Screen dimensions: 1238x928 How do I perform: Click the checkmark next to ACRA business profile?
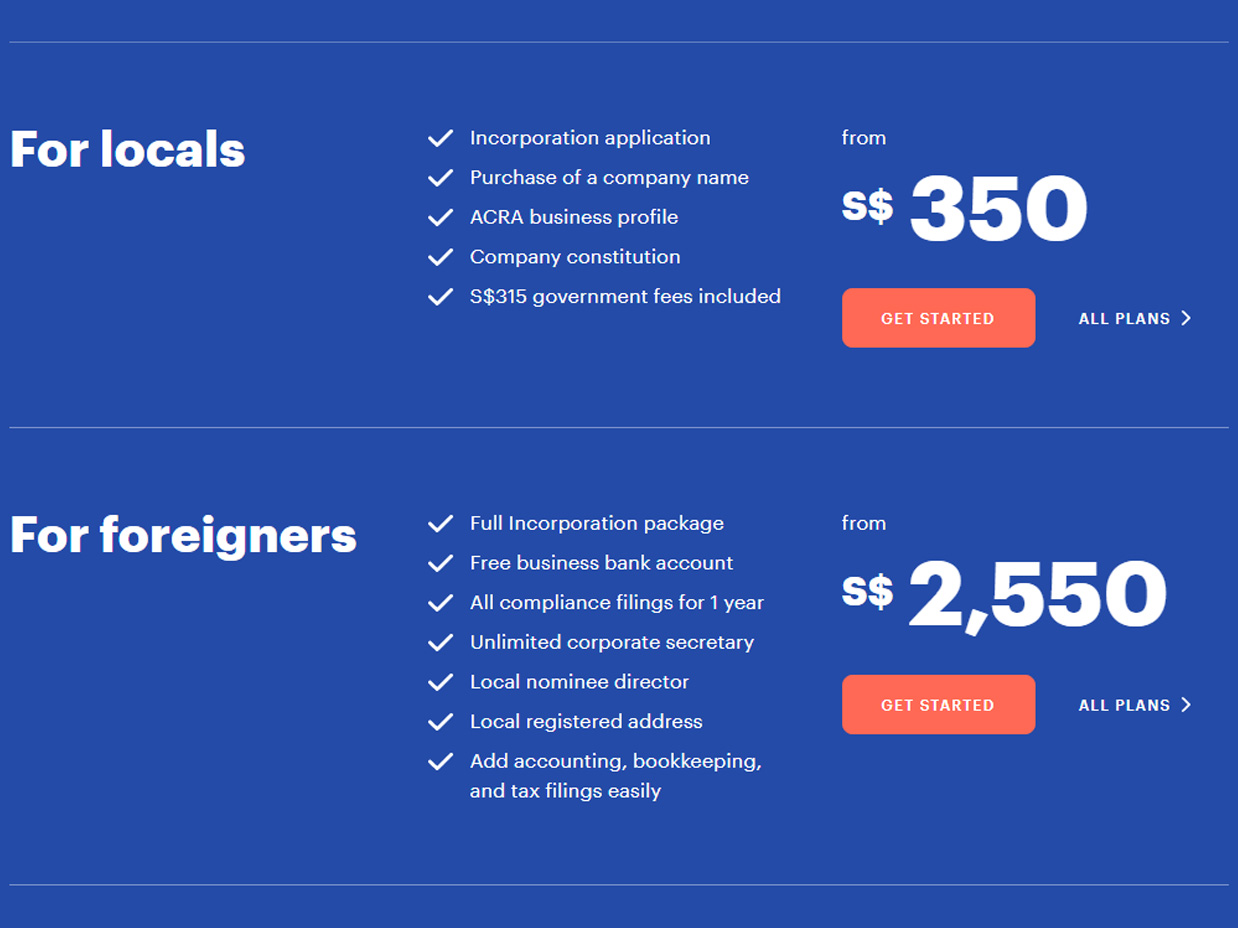[x=440, y=217]
